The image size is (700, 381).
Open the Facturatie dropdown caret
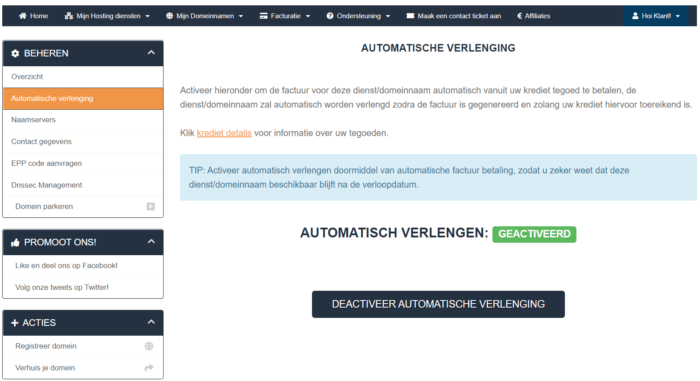click(308, 16)
